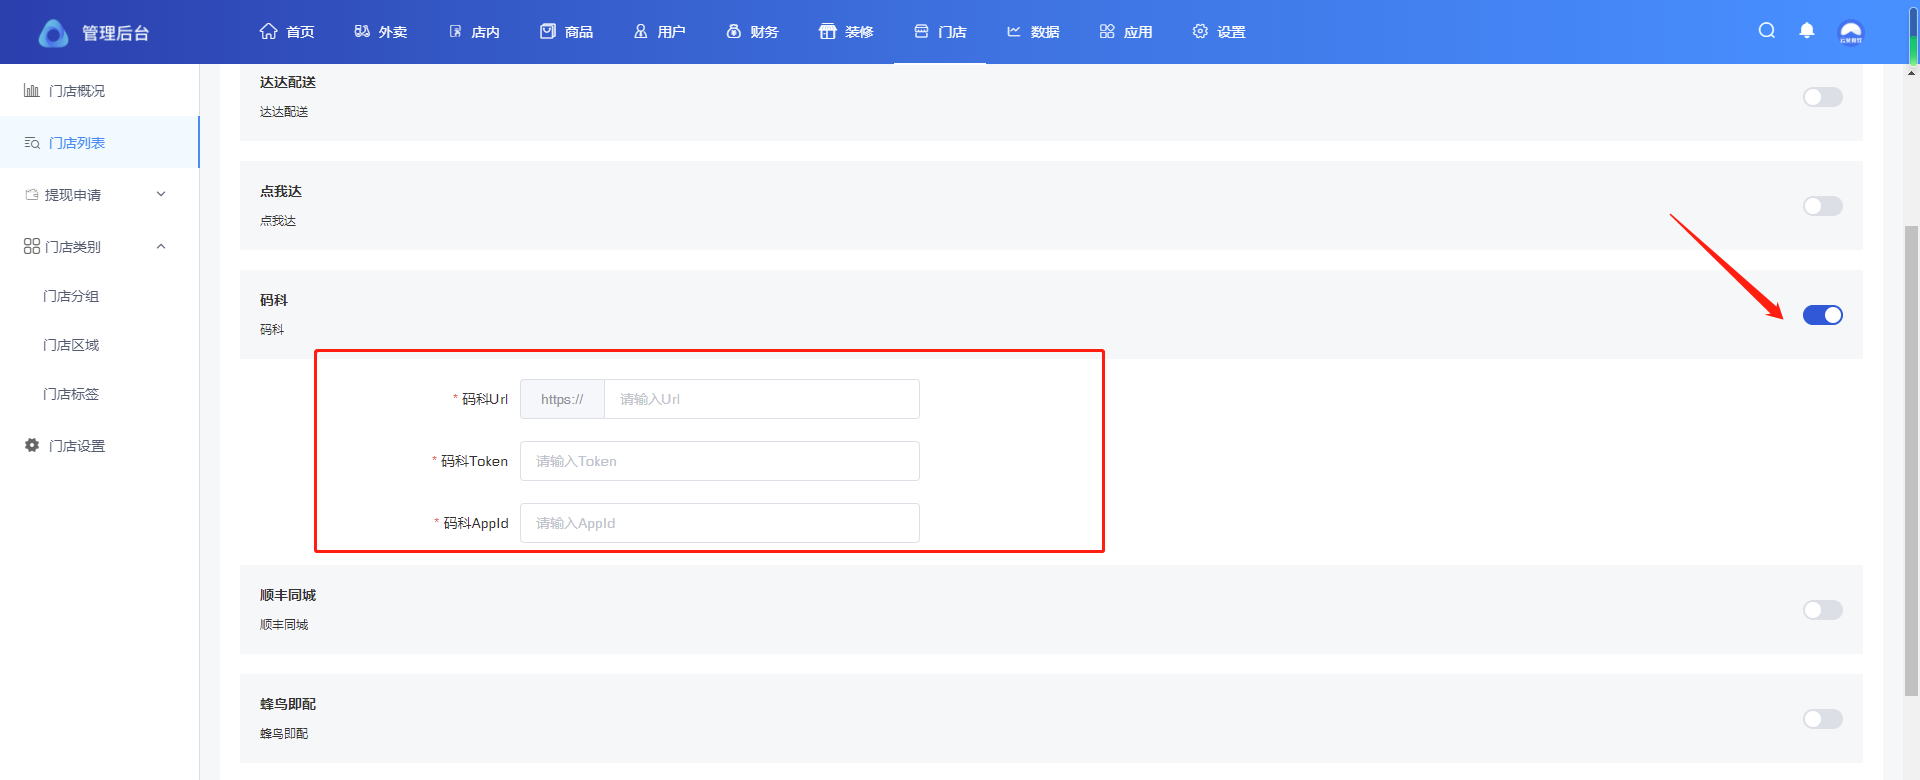Open the notification bell
1920x780 pixels.
tap(1807, 31)
